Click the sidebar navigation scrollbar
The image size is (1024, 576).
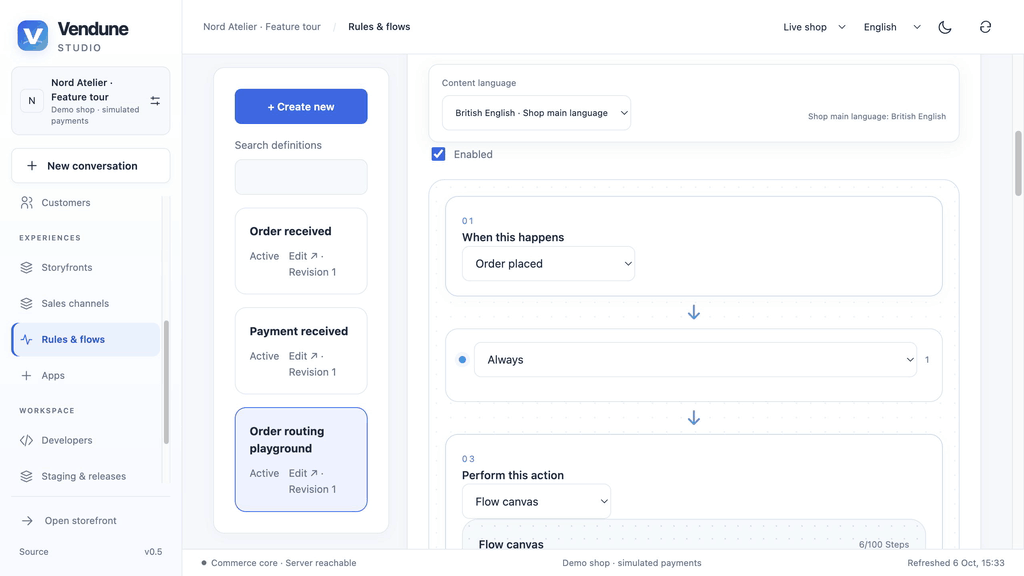tap(166, 382)
